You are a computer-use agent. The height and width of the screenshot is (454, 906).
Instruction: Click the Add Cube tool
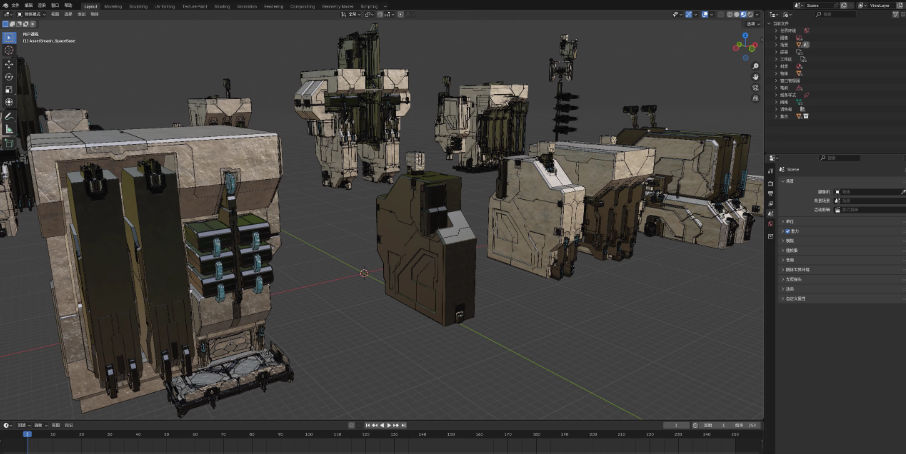point(9,142)
